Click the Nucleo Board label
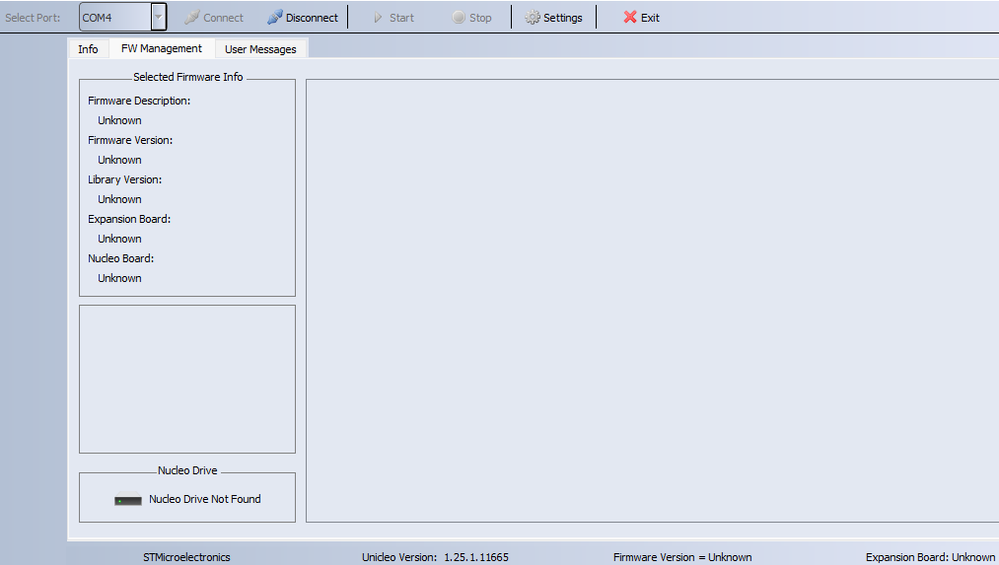This screenshot has height=565, width=999. (121, 259)
